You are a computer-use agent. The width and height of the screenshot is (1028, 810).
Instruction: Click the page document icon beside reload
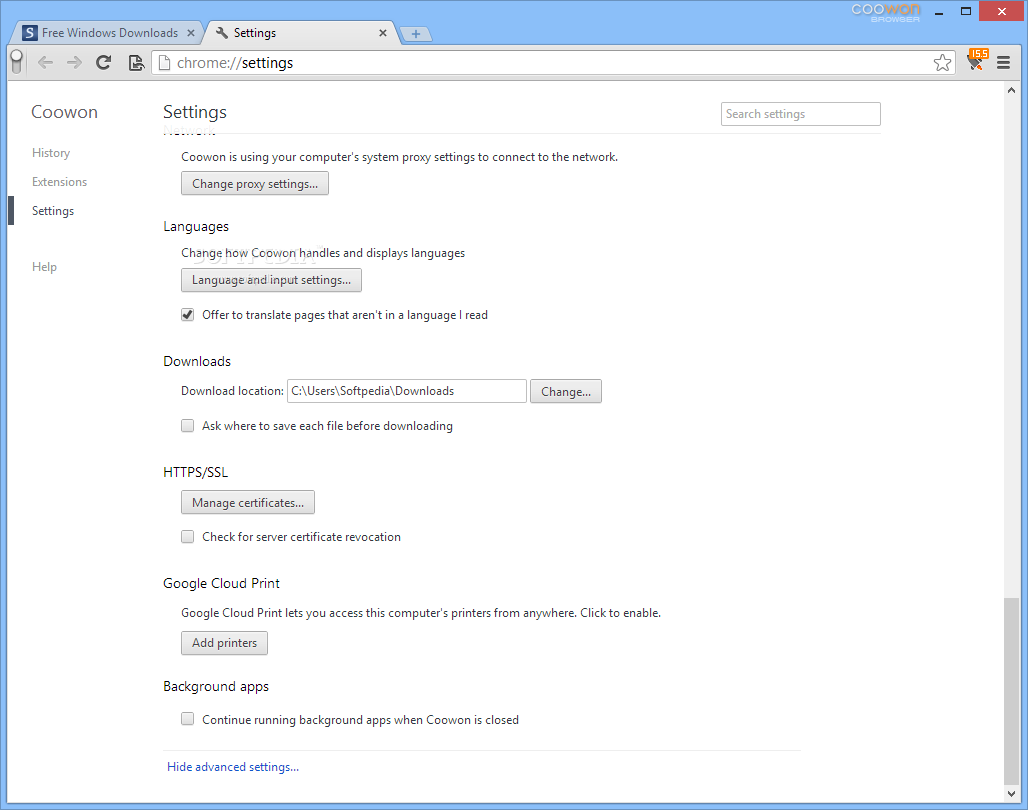(x=136, y=63)
